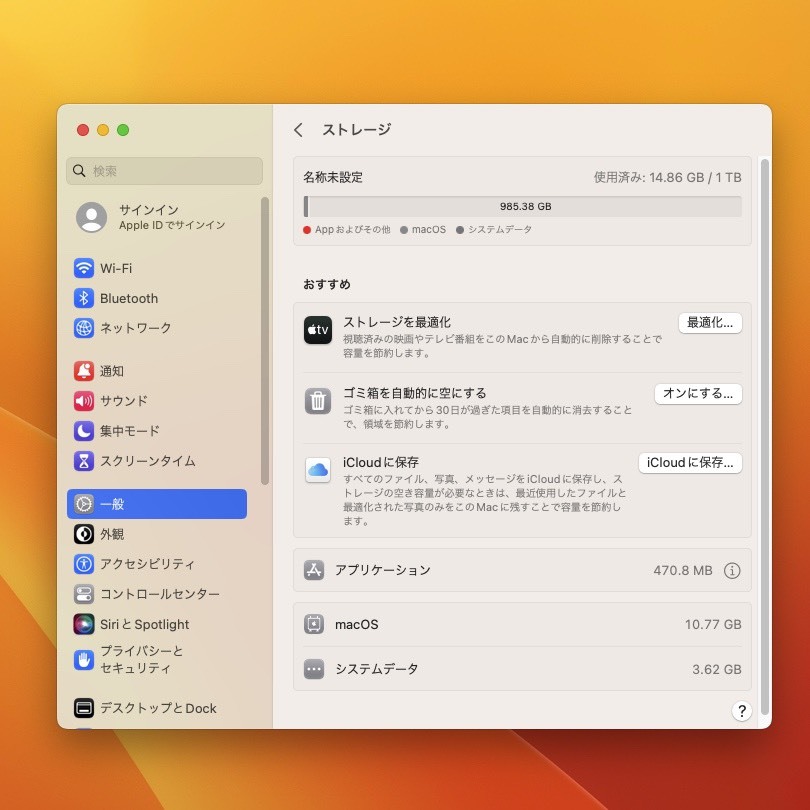Image resolution: width=810 pixels, height=810 pixels.
Task: Open ネットワーク settings label
Action: tap(135, 328)
